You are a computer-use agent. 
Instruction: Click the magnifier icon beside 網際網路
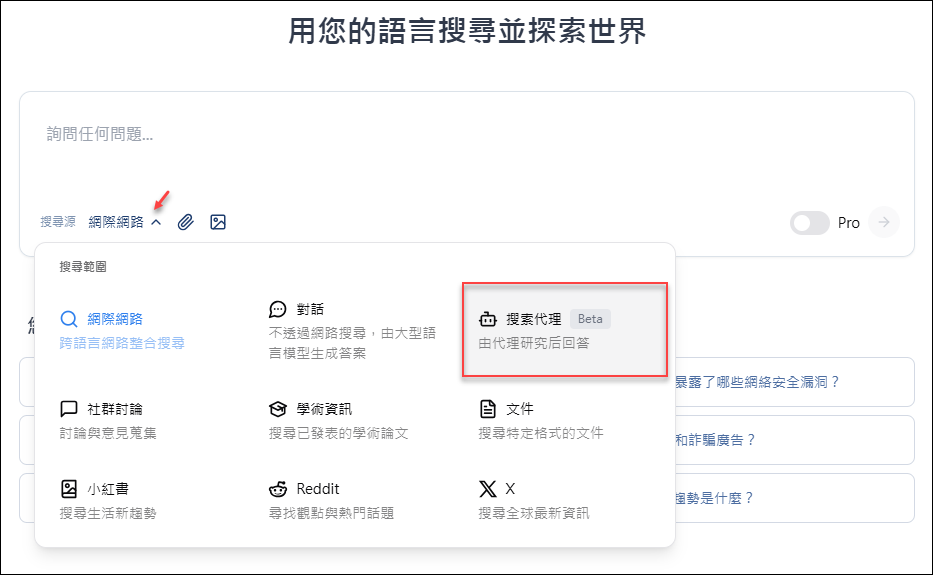click(69, 319)
